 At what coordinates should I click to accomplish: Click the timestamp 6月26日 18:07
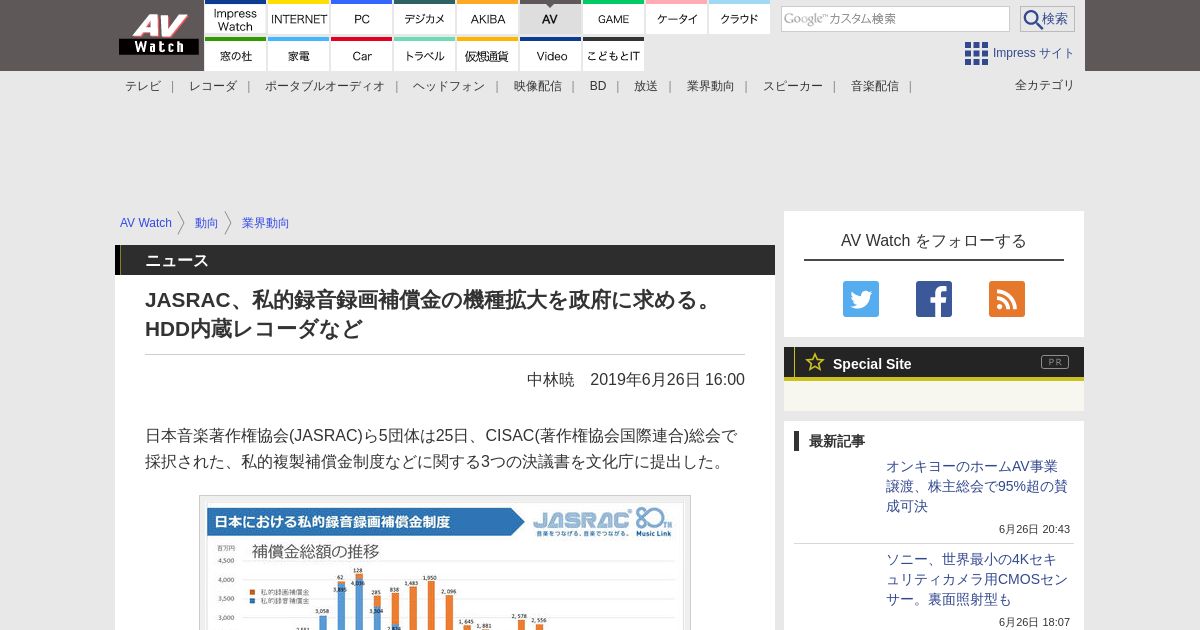(1034, 622)
